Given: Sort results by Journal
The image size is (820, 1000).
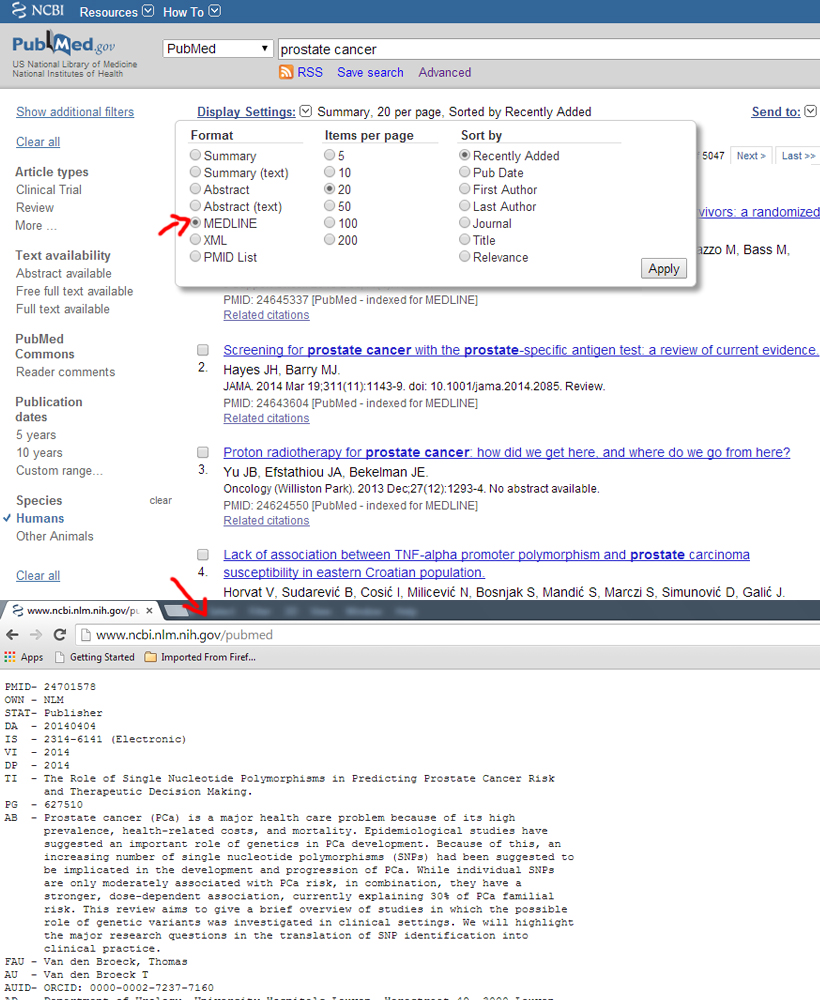Looking at the screenshot, I should (x=465, y=223).
